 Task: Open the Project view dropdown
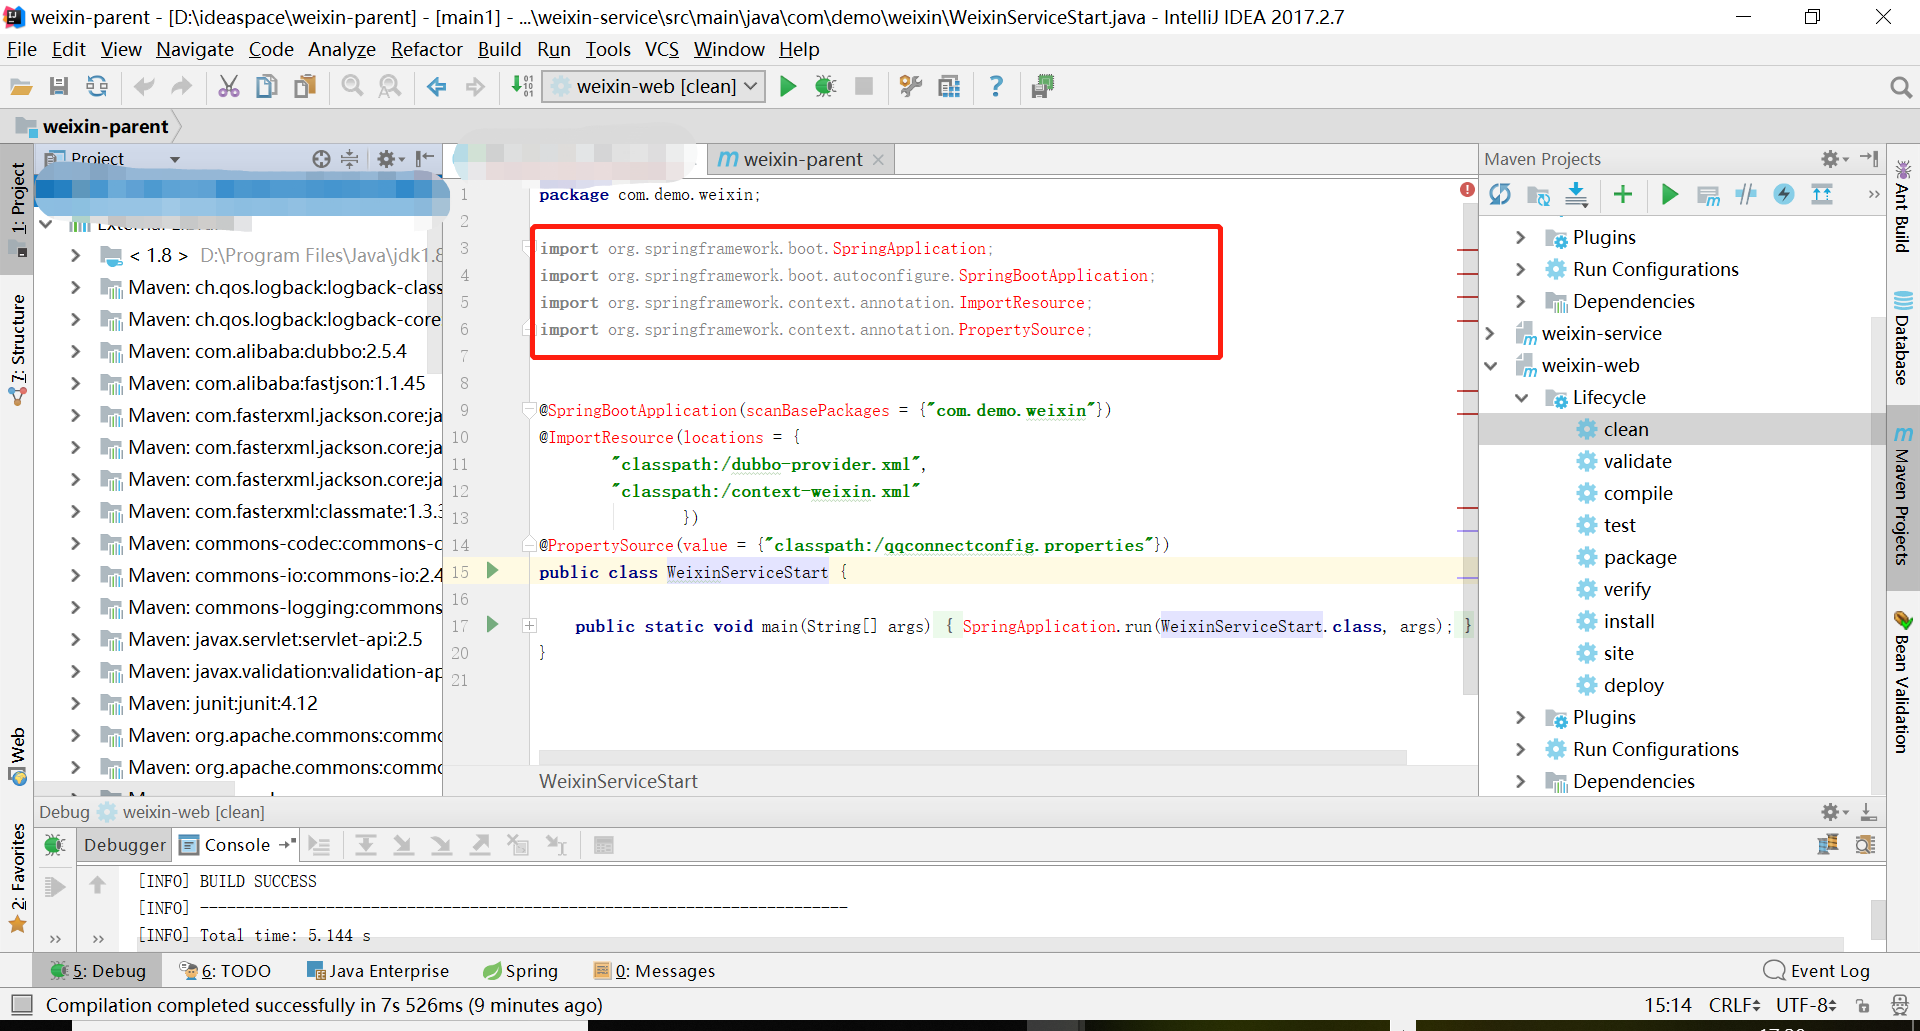[x=175, y=159]
